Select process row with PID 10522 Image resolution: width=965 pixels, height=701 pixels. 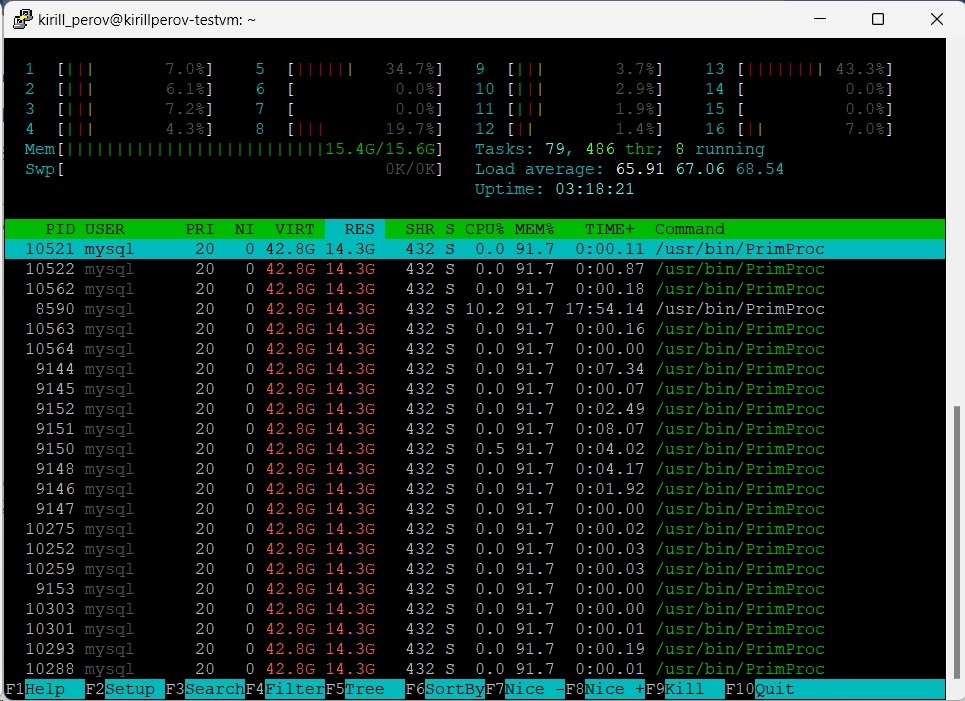click(x=400, y=269)
